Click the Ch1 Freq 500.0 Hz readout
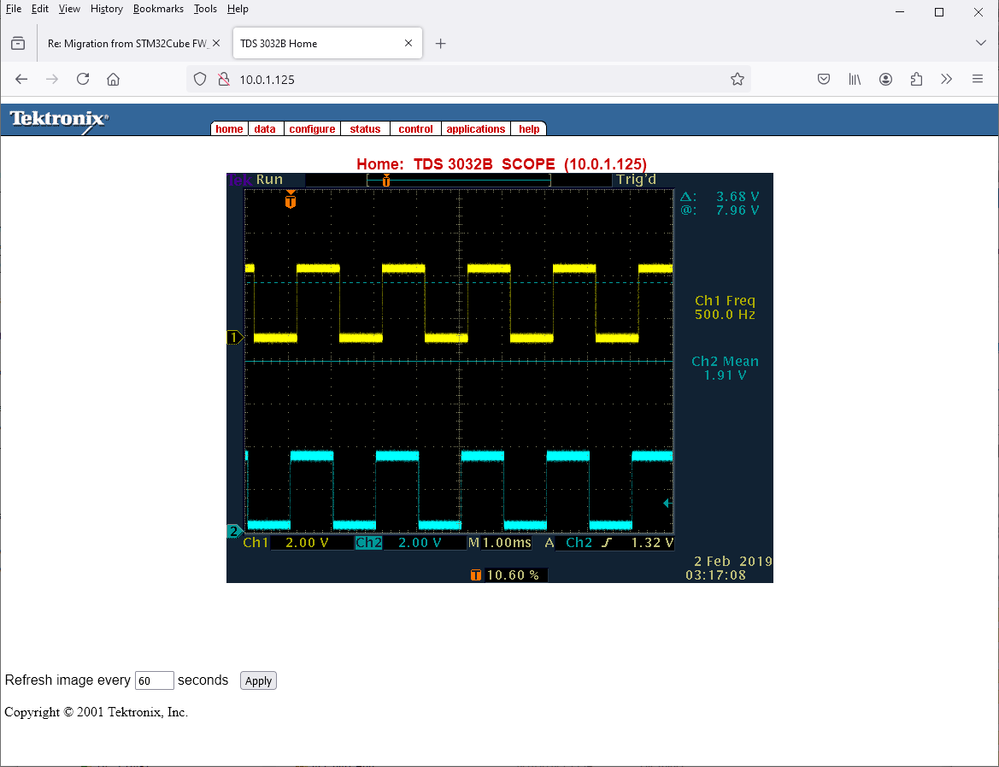The image size is (999, 767). tap(725, 307)
